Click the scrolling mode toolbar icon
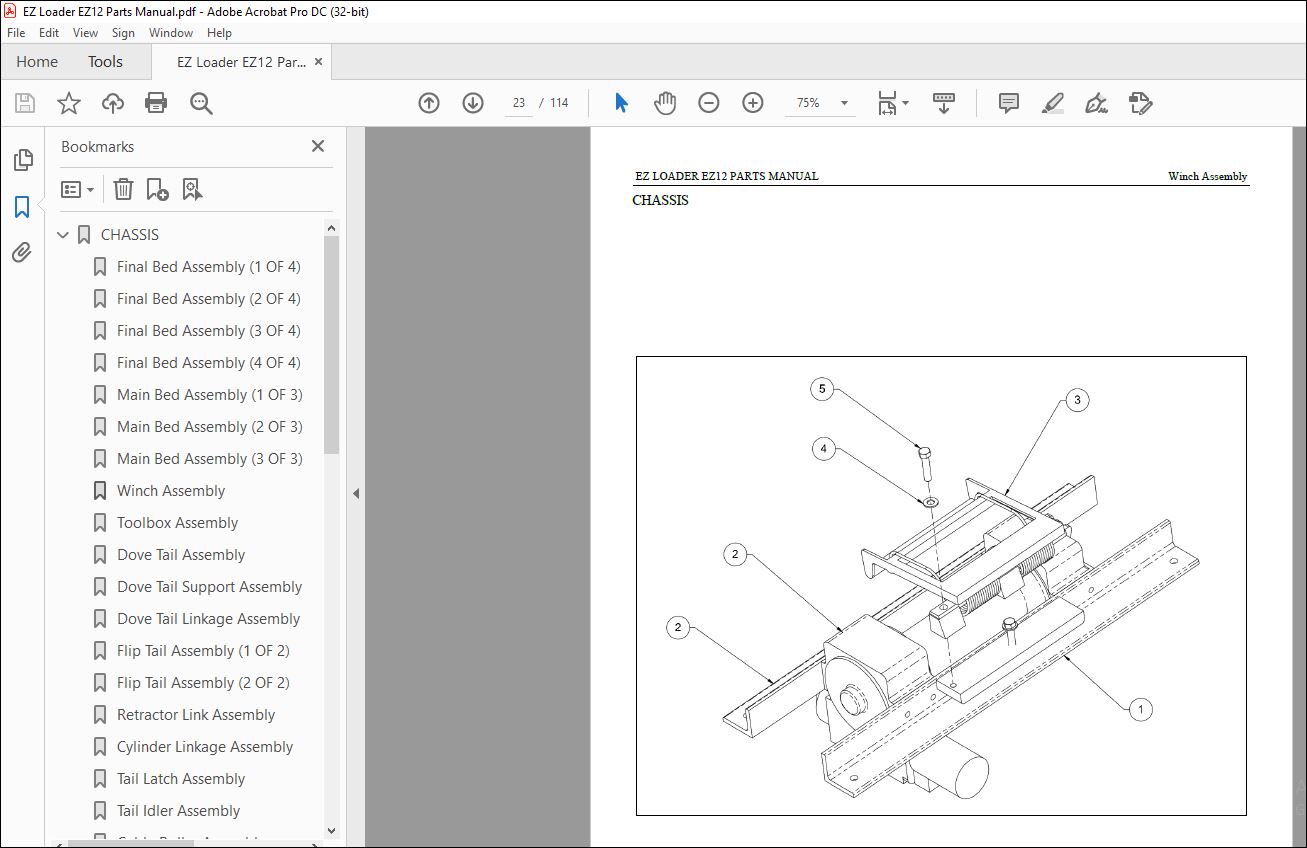The height and width of the screenshot is (848, 1307). (944, 103)
